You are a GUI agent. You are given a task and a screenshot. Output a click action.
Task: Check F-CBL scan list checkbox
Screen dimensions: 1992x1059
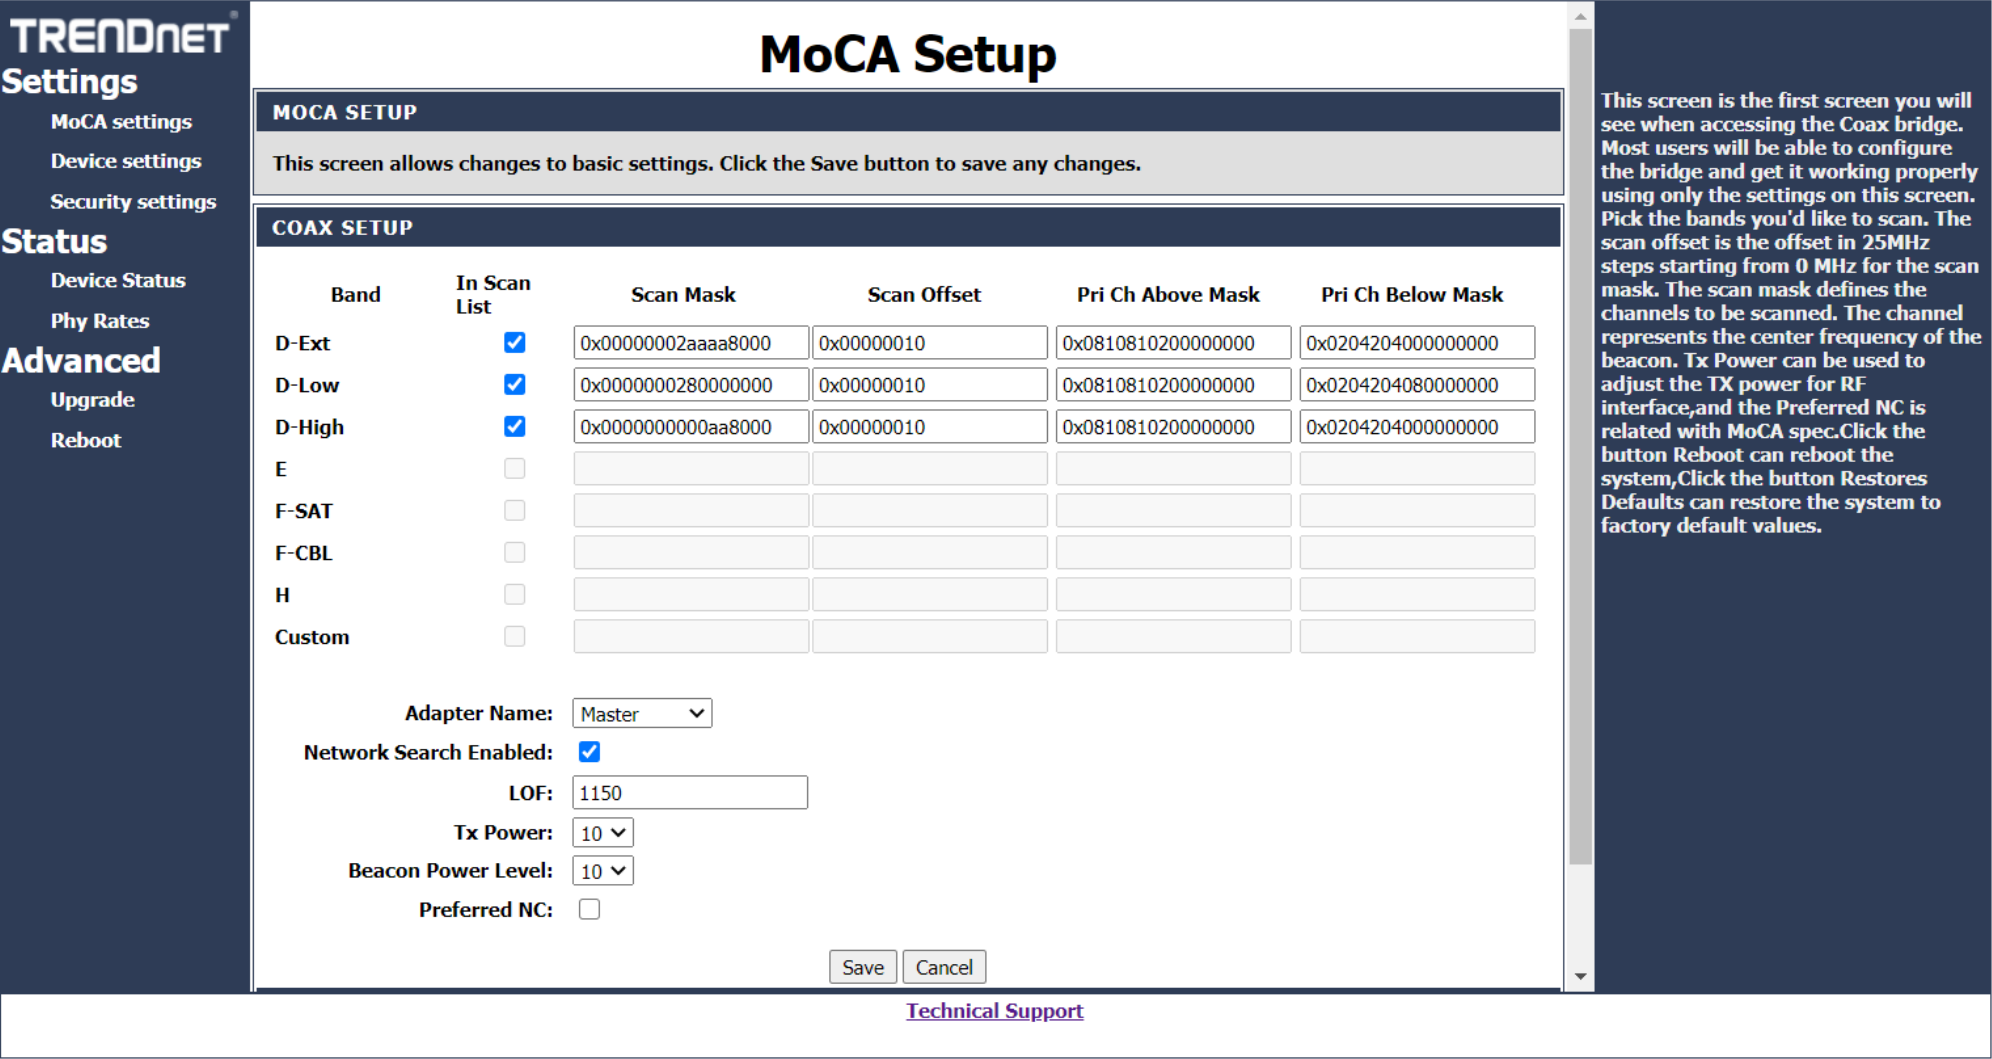coord(514,552)
